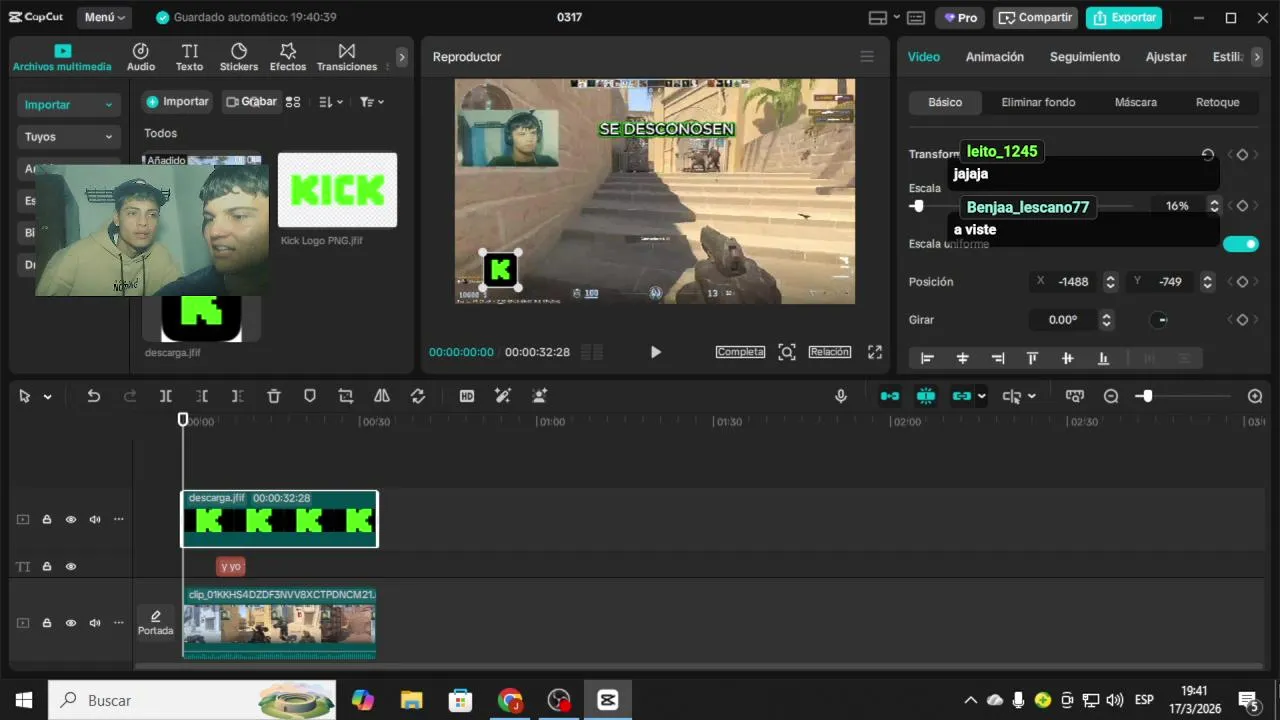Set preview quality via Completa button
Screen dimensions: 1280x720
tap(740, 352)
